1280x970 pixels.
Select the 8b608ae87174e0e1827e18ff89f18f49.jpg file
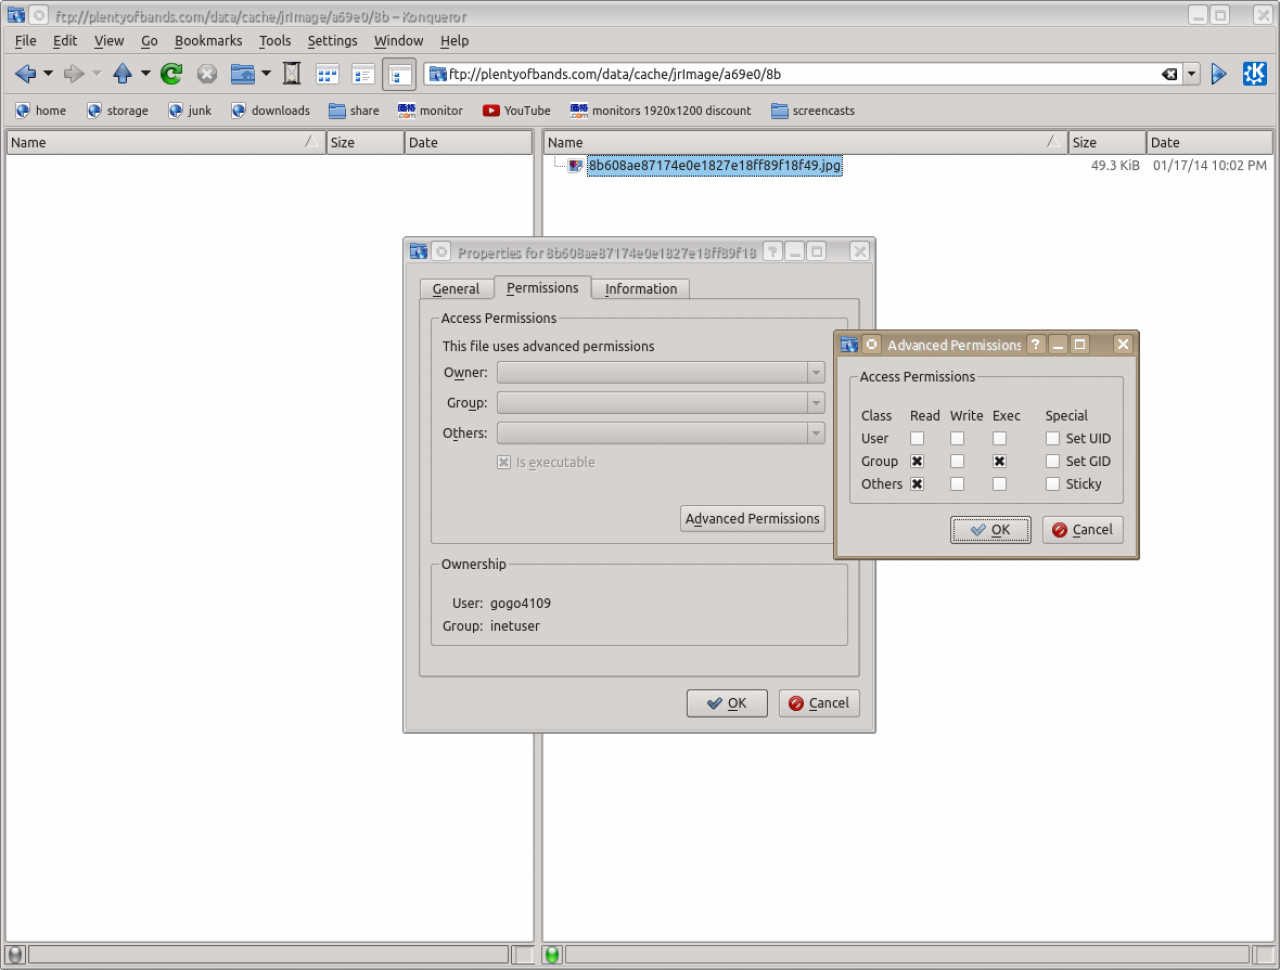click(714, 166)
